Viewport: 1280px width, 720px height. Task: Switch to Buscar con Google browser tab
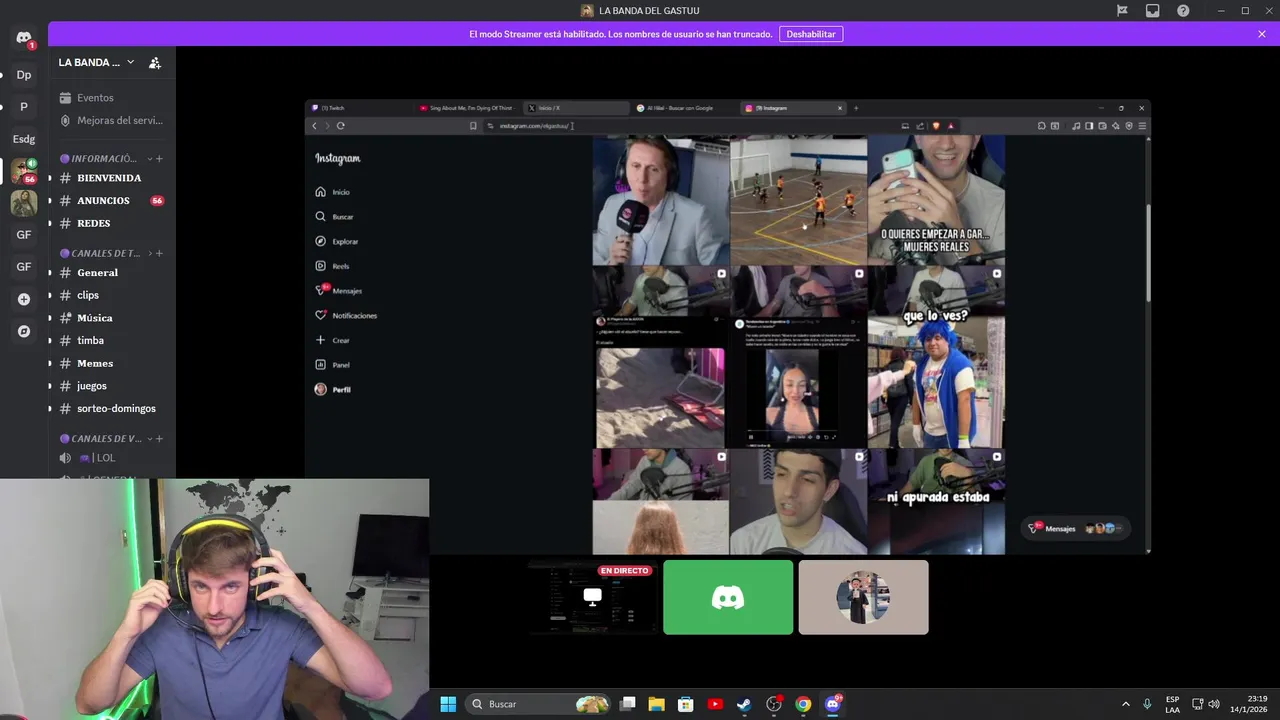tap(684, 108)
